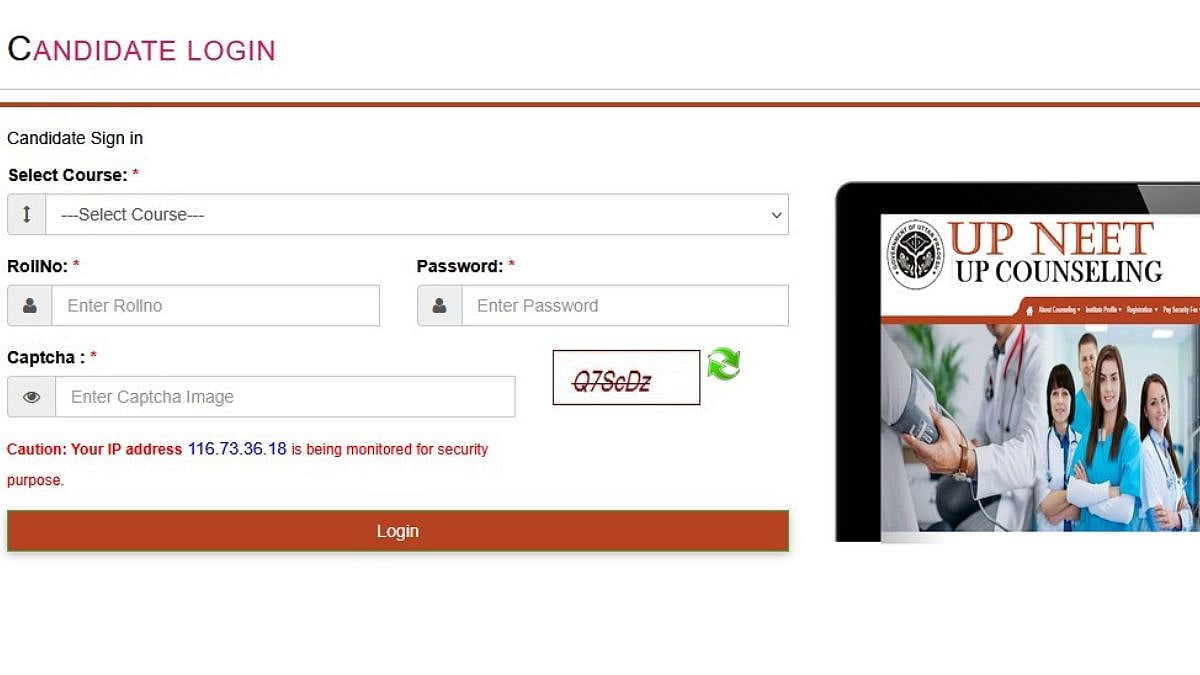Click the eye icon beside the Captcha field
1200x675 pixels.
(x=31, y=397)
